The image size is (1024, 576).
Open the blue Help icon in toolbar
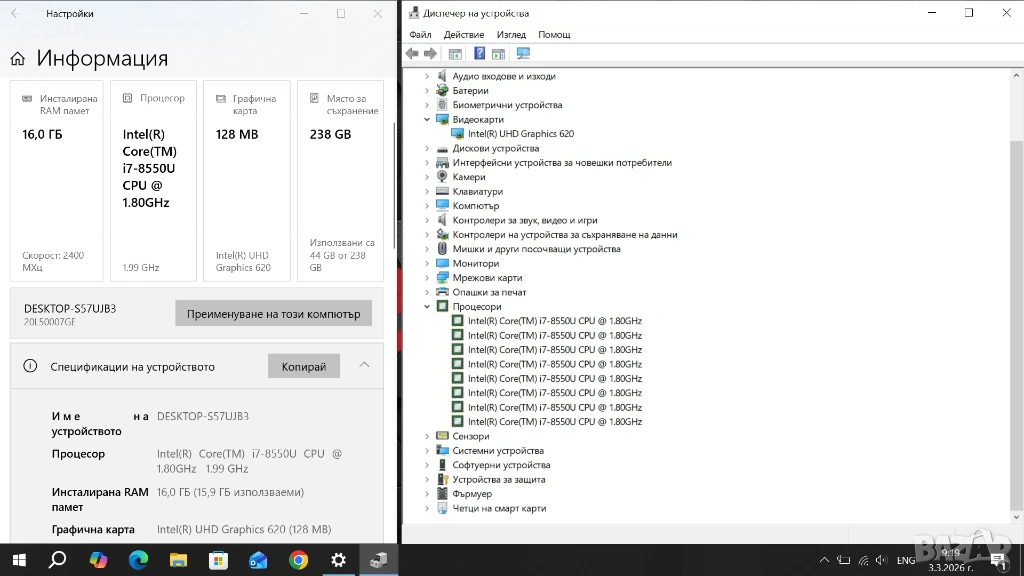[x=480, y=54]
